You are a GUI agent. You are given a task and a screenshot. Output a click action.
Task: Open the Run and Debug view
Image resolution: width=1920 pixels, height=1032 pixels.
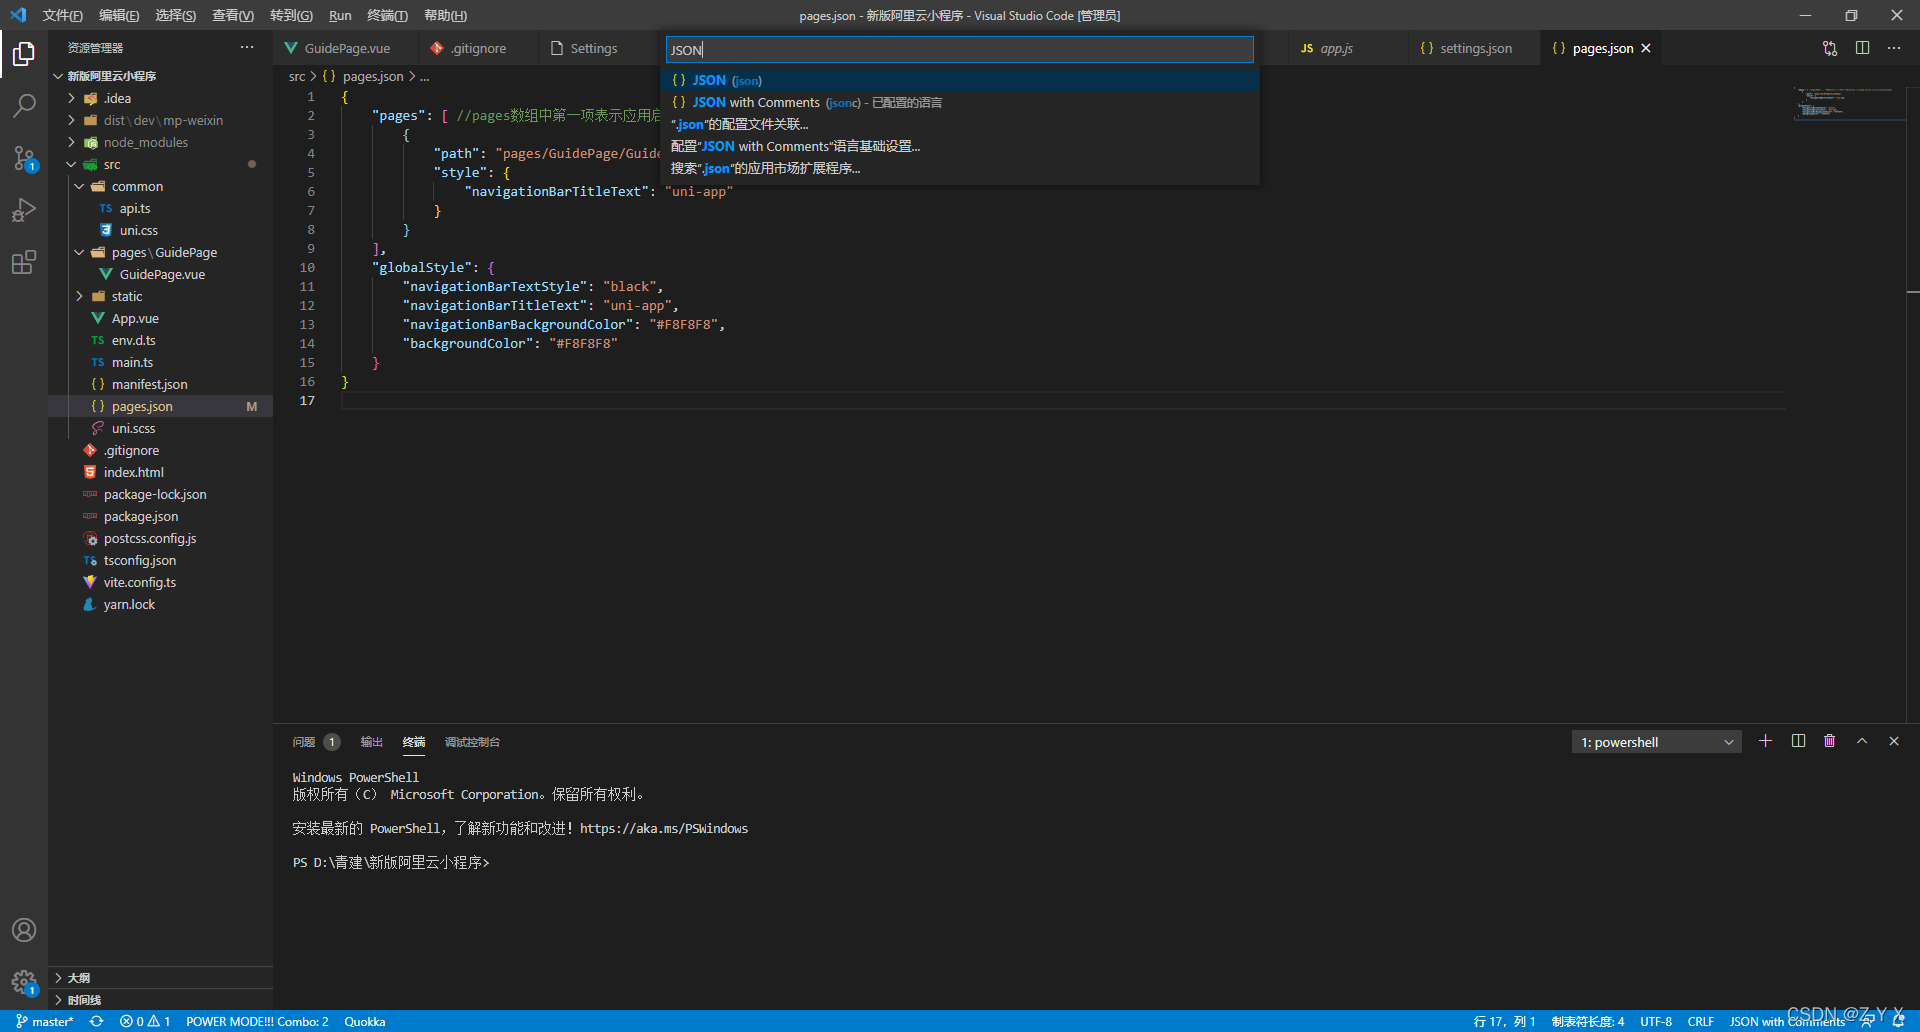click(x=24, y=210)
